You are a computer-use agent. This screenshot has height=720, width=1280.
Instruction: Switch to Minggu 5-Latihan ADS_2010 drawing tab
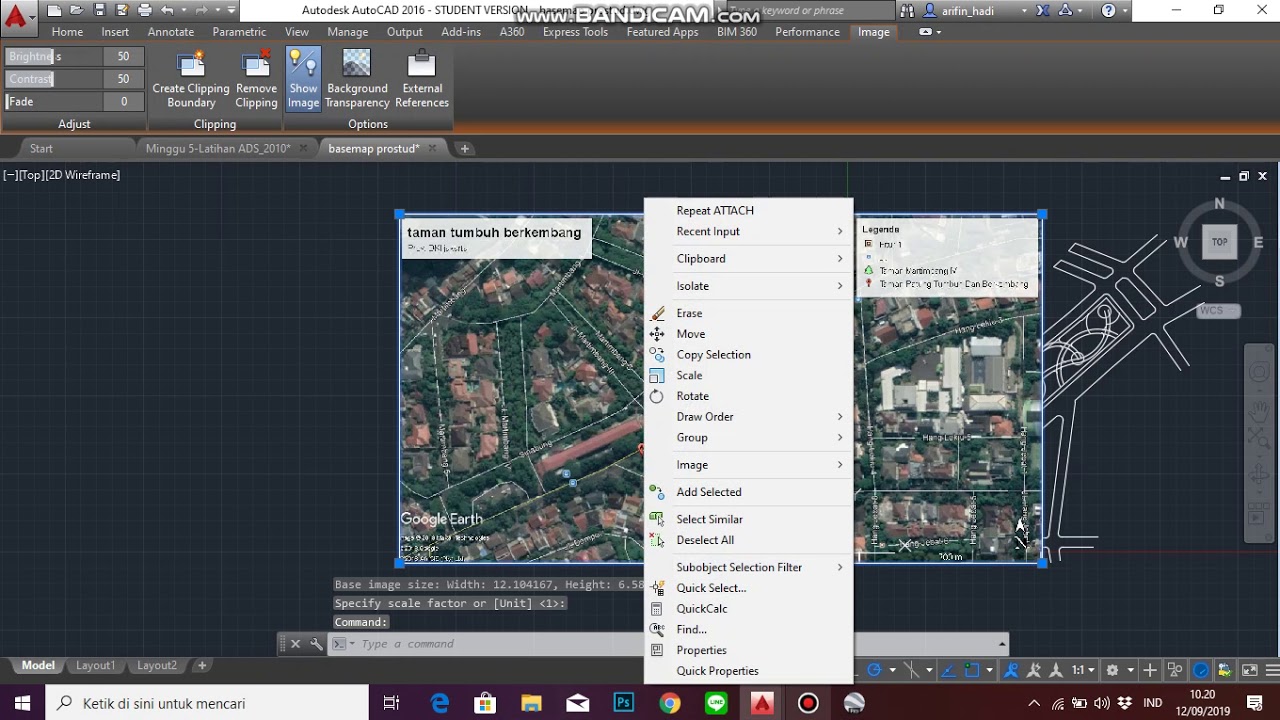pos(218,148)
